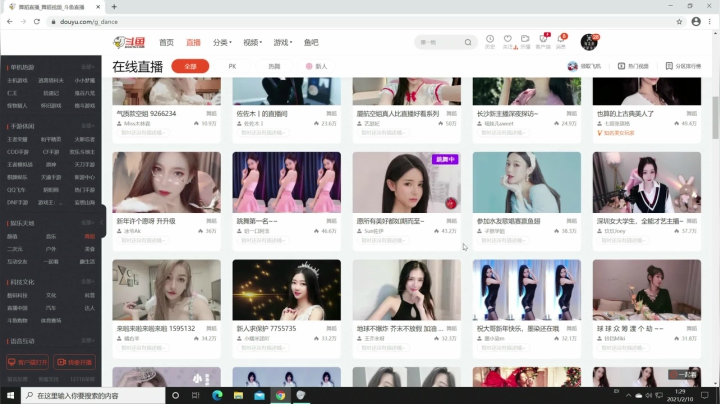Click stream title 气质款空姐 9266234
The image size is (720, 404).
click(146, 113)
